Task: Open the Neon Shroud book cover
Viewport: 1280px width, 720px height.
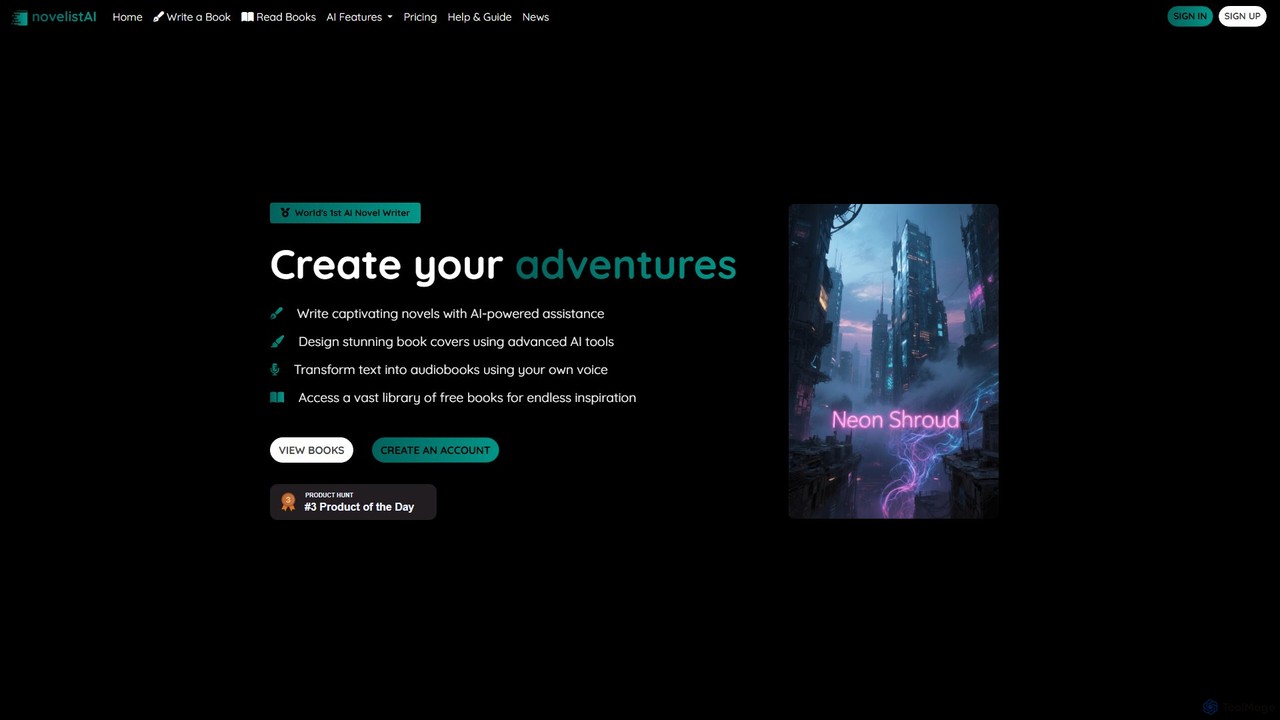Action: [x=893, y=361]
